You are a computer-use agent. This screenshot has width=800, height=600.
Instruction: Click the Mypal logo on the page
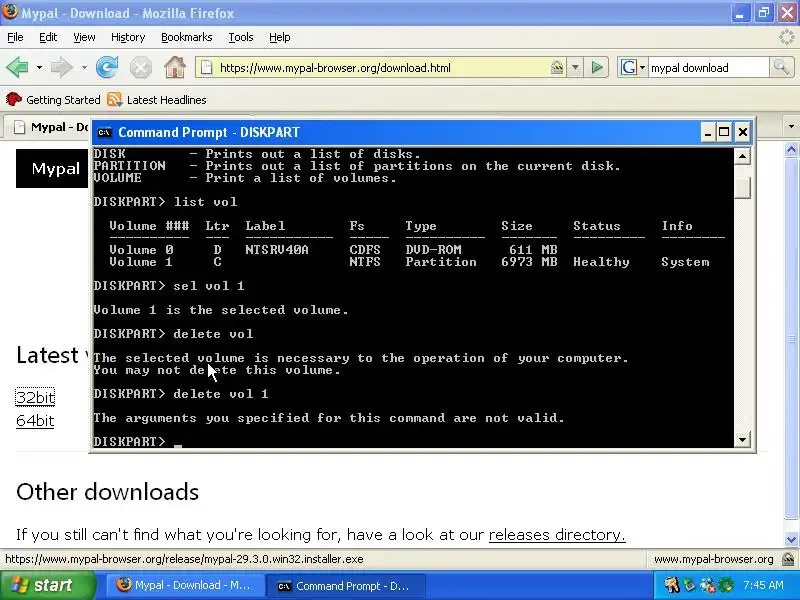pos(52,168)
